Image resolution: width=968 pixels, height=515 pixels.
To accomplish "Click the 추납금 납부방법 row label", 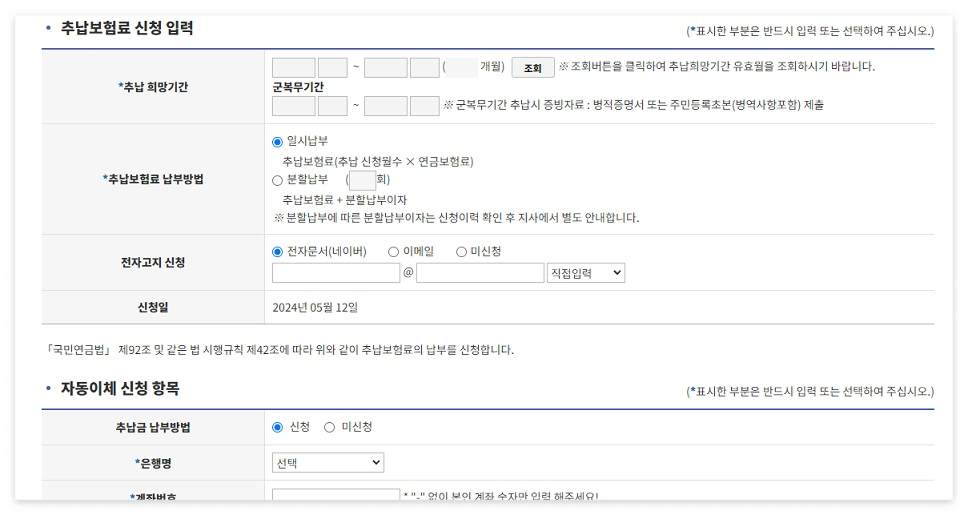I will tap(153, 427).
